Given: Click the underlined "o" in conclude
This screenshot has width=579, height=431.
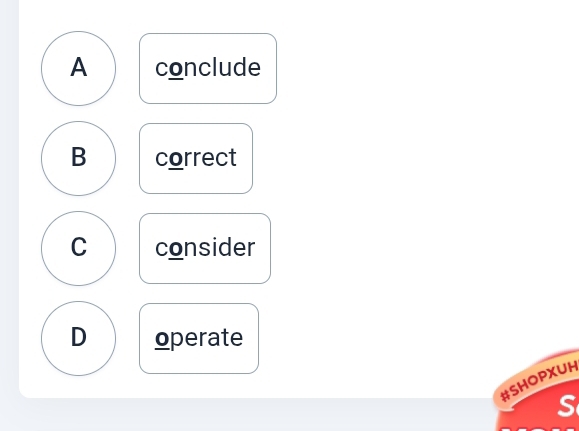Looking at the screenshot, I should pos(176,69).
